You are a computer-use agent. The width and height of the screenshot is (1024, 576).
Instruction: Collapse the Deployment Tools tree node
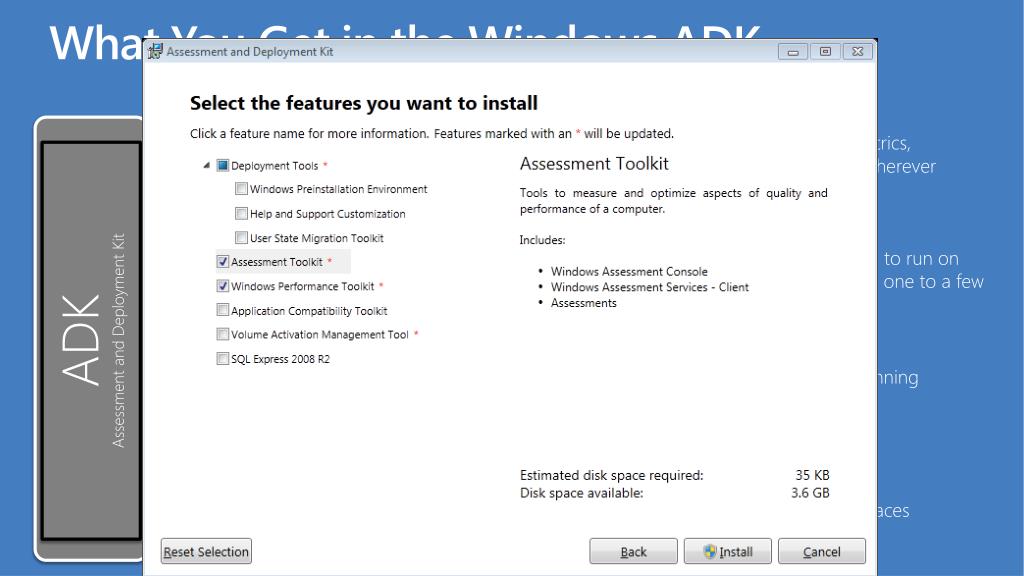click(206, 165)
